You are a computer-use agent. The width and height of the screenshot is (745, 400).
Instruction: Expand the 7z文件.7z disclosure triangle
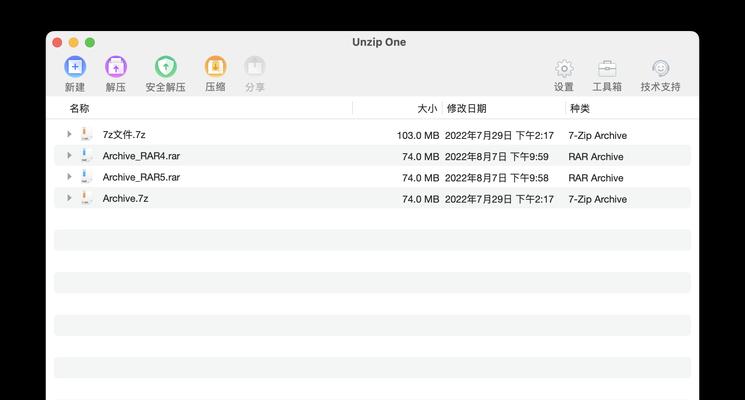[69, 134]
